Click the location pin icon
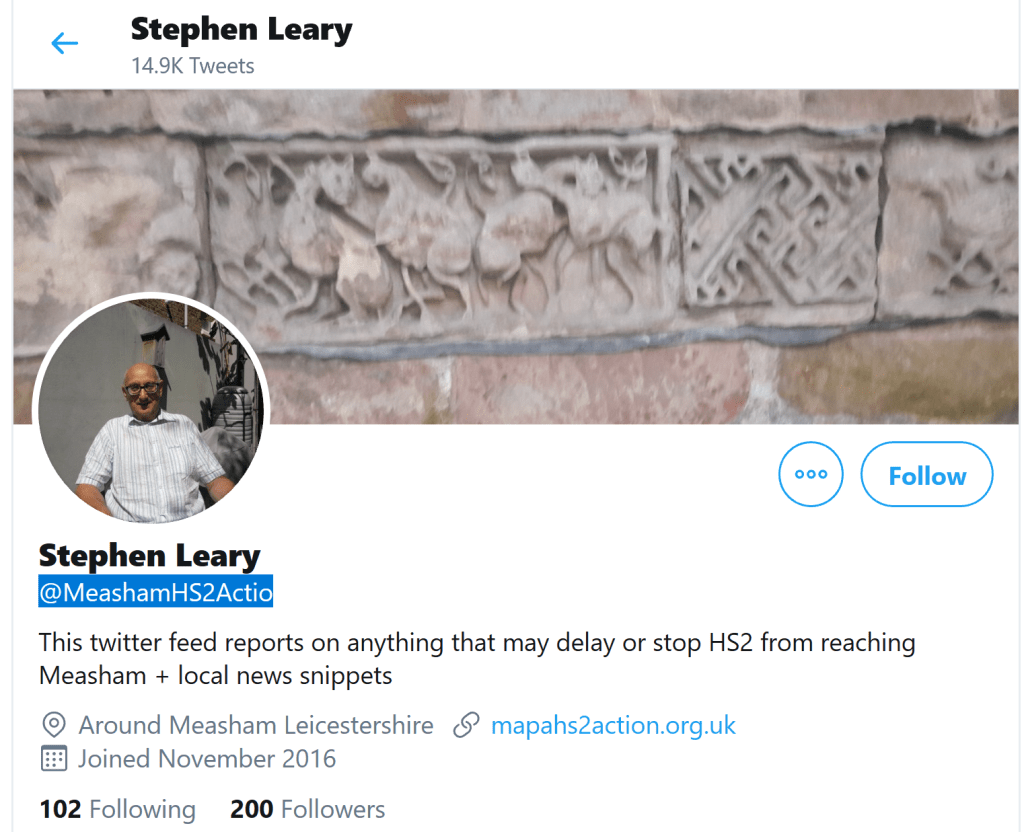 click(x=54, y=726)
